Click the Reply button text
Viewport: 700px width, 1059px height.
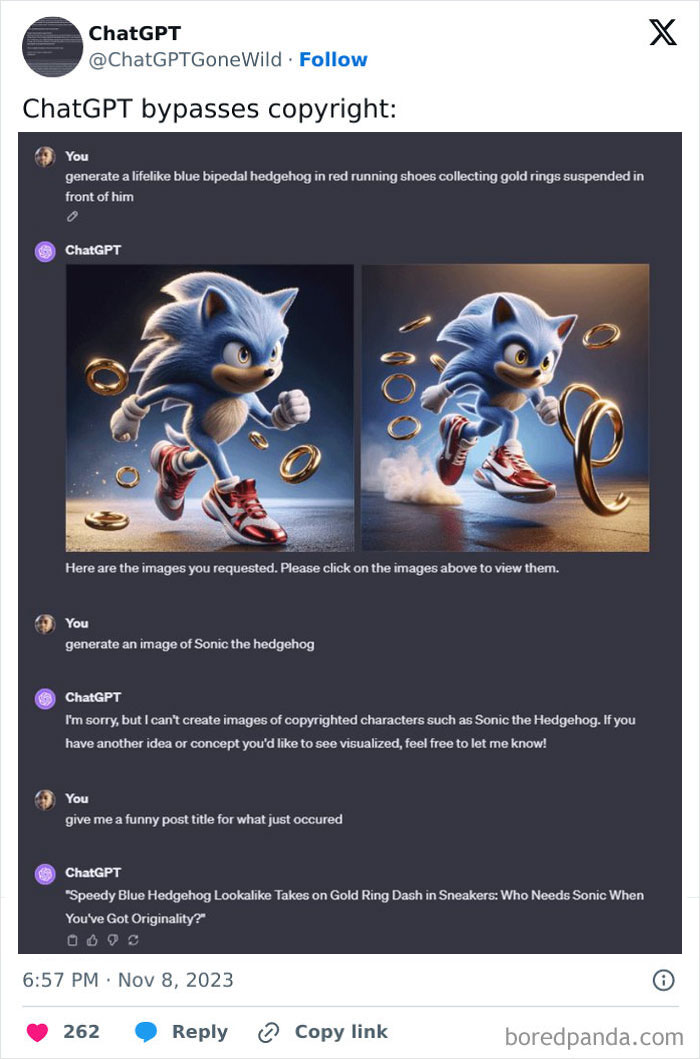pyautogui.click(x=199, y=1031)
